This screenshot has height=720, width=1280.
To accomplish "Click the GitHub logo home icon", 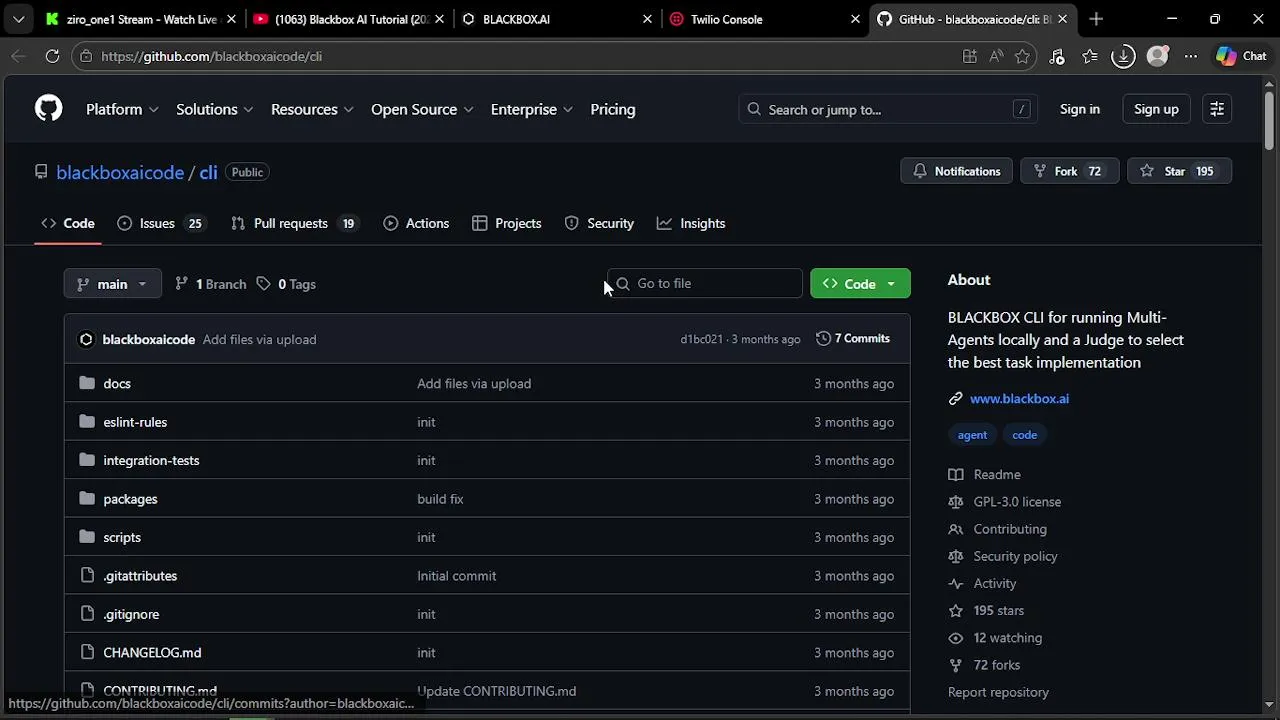I will 48,109.
